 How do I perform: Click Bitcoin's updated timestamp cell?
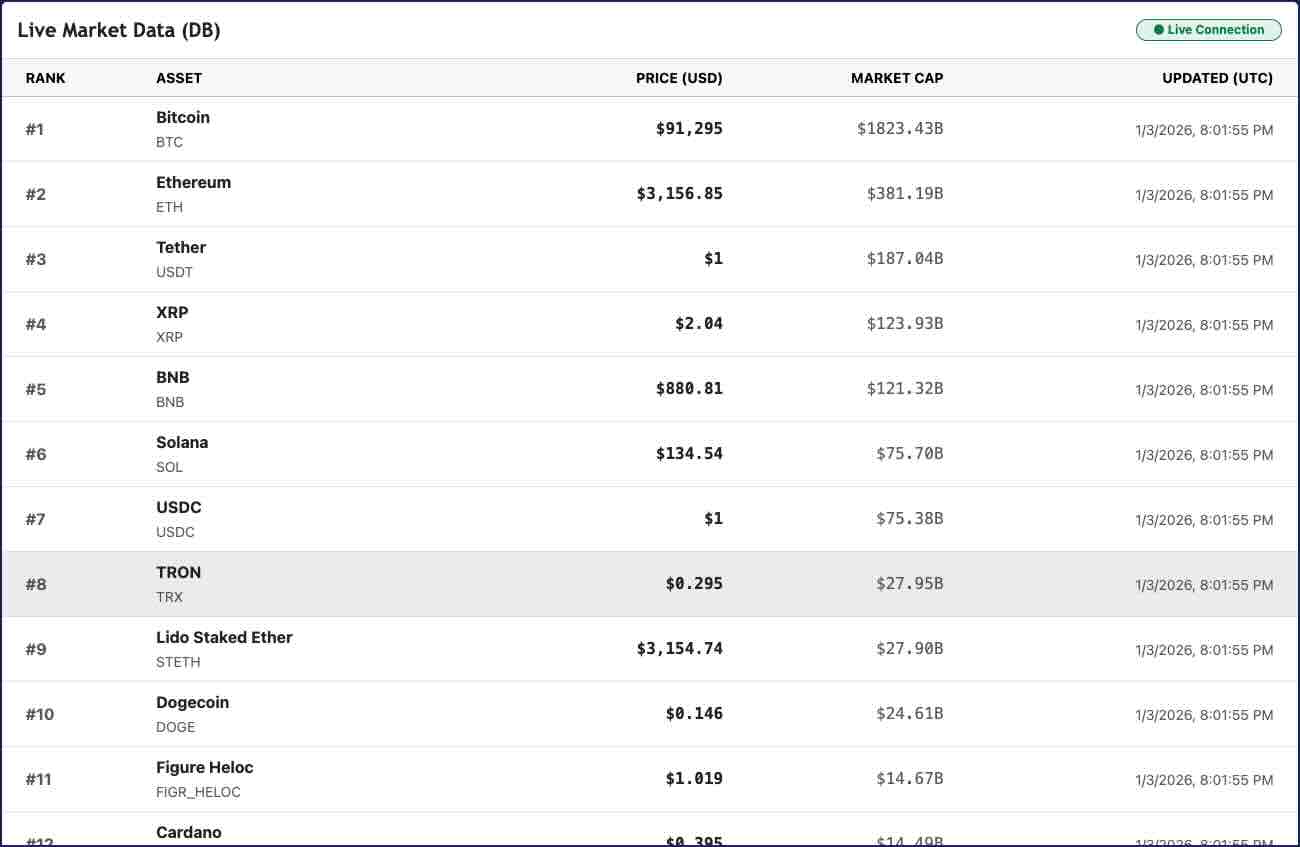(1203, 130)
